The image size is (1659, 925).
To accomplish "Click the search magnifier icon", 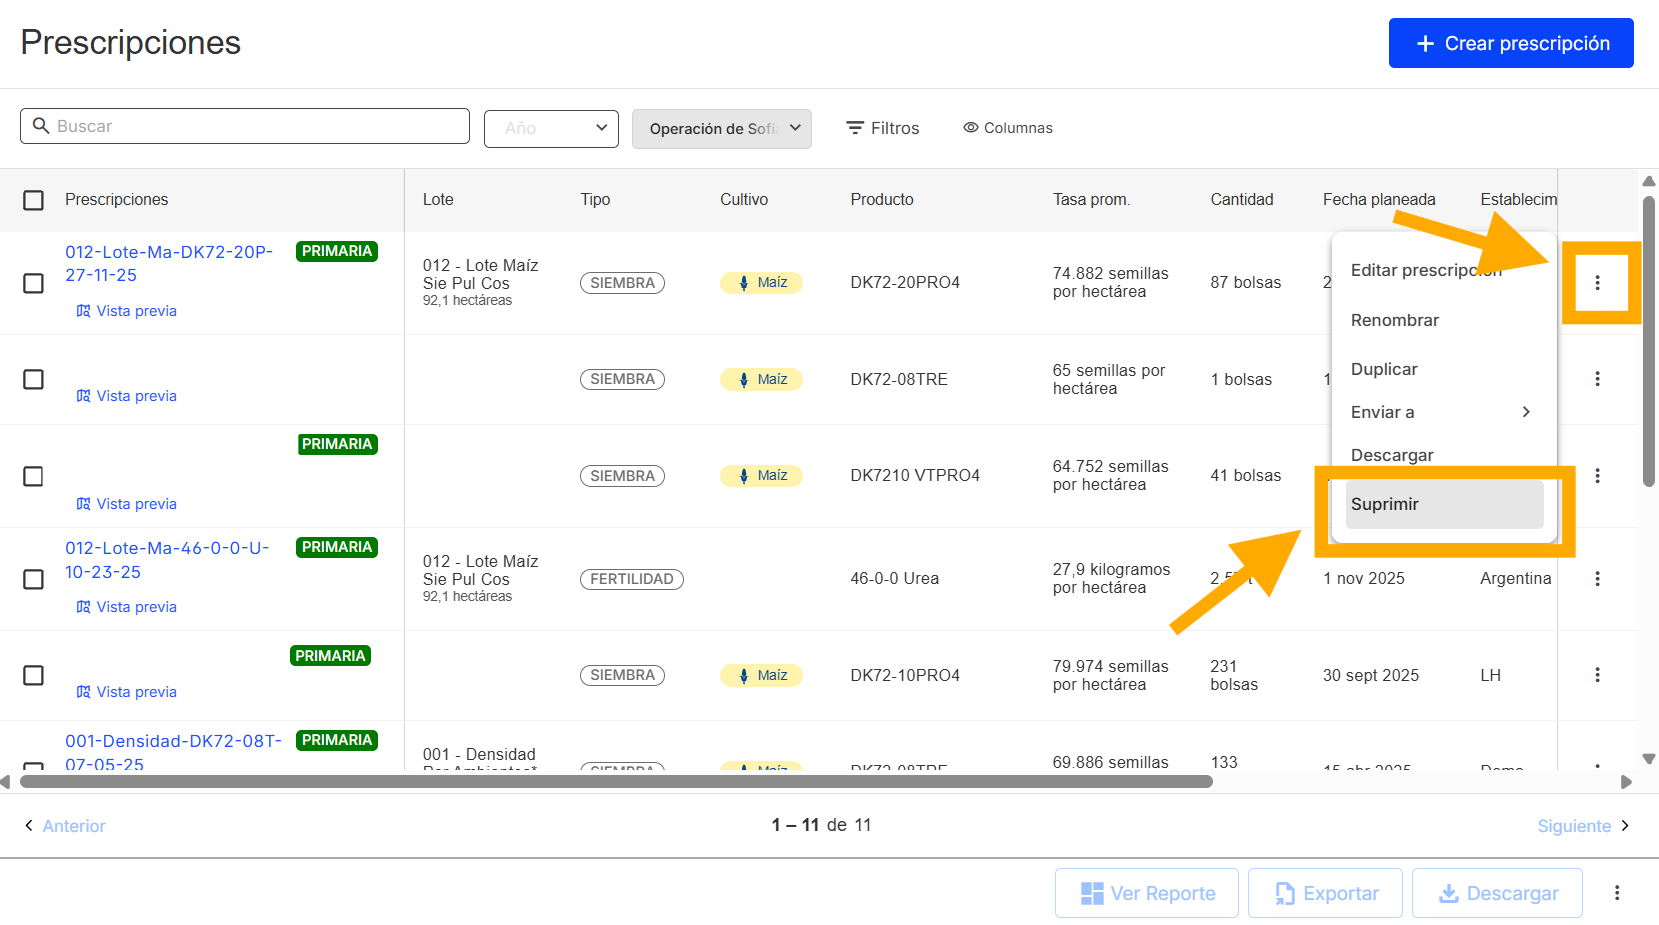I will [x=41, y=126].
